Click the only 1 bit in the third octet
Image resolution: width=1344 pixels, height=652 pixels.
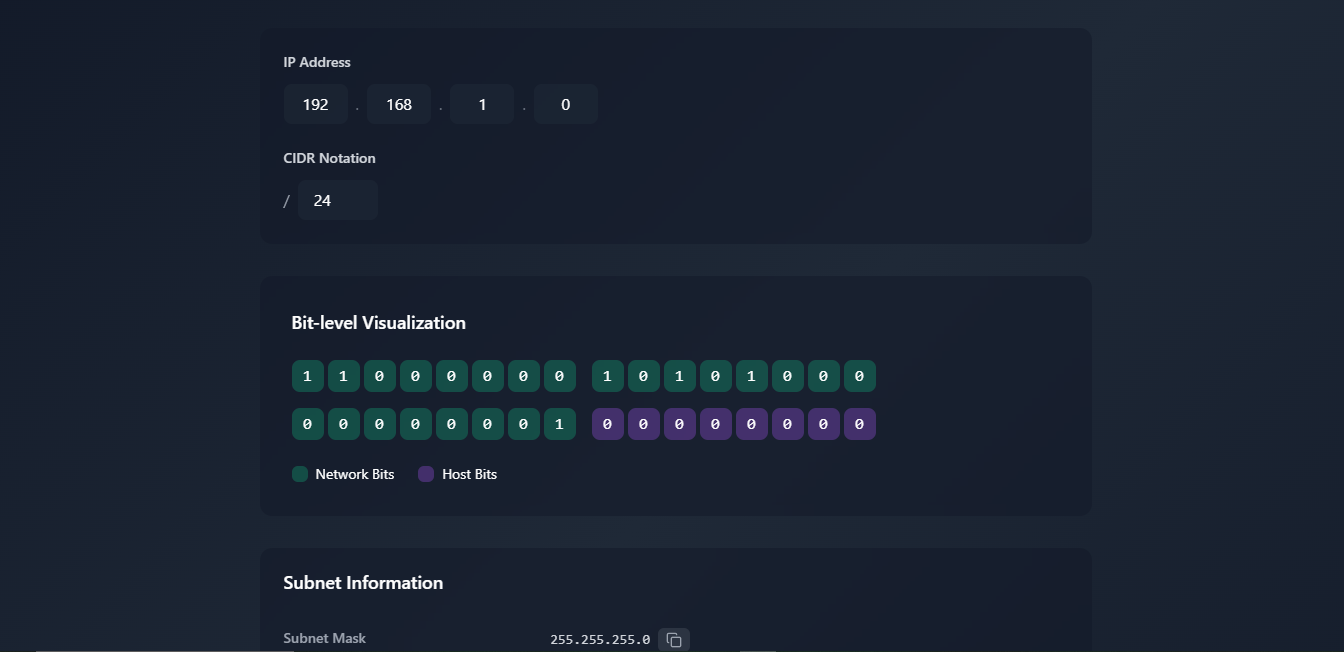[560, 424]
